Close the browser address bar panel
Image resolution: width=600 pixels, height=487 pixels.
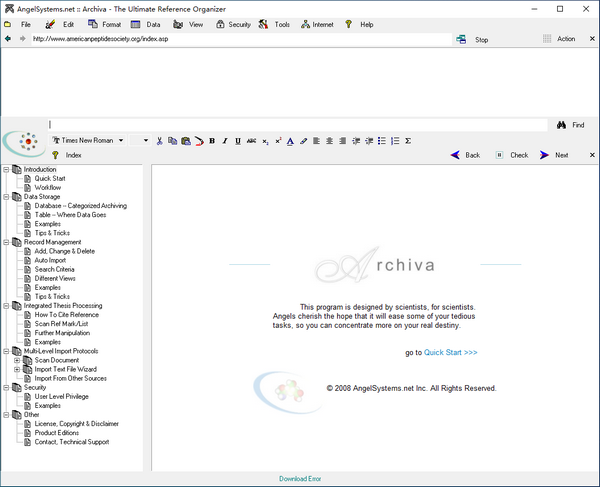click(592, 39)
